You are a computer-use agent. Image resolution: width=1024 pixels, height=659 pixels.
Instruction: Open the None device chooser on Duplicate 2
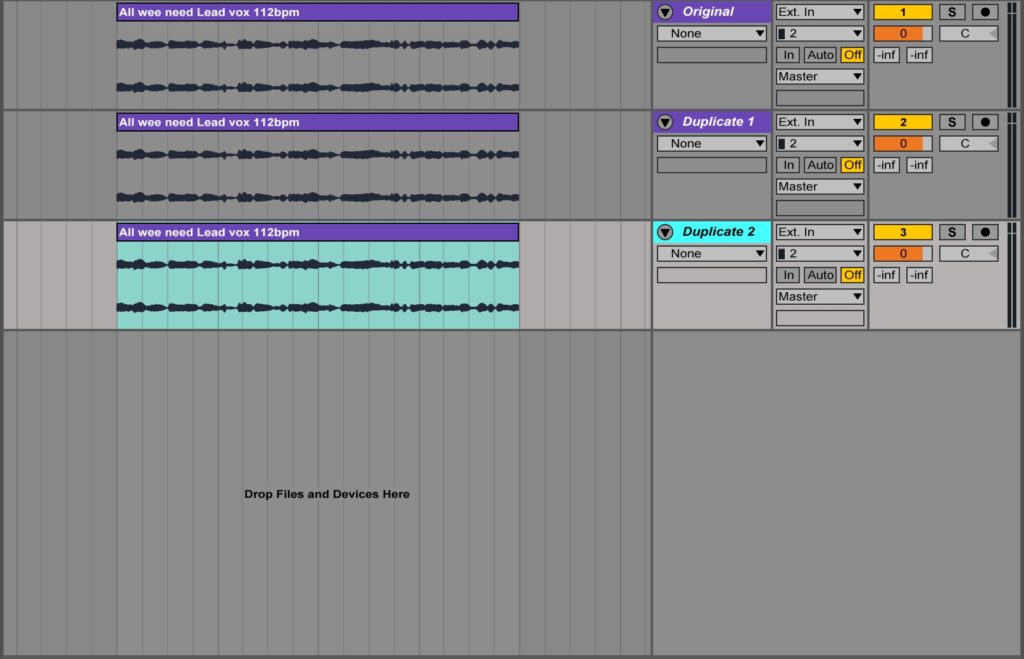coord(711,253)
